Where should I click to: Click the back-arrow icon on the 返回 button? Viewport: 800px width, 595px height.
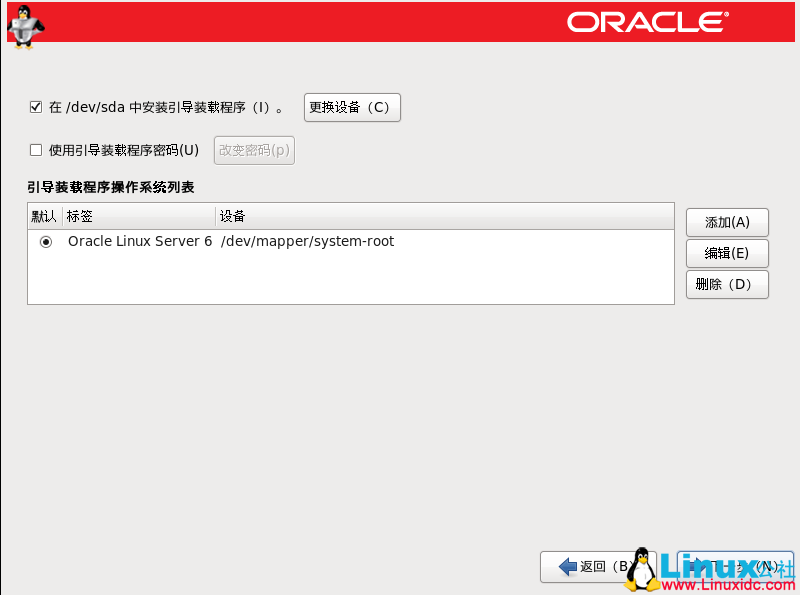pyautogui.click(x=565, y=566)
